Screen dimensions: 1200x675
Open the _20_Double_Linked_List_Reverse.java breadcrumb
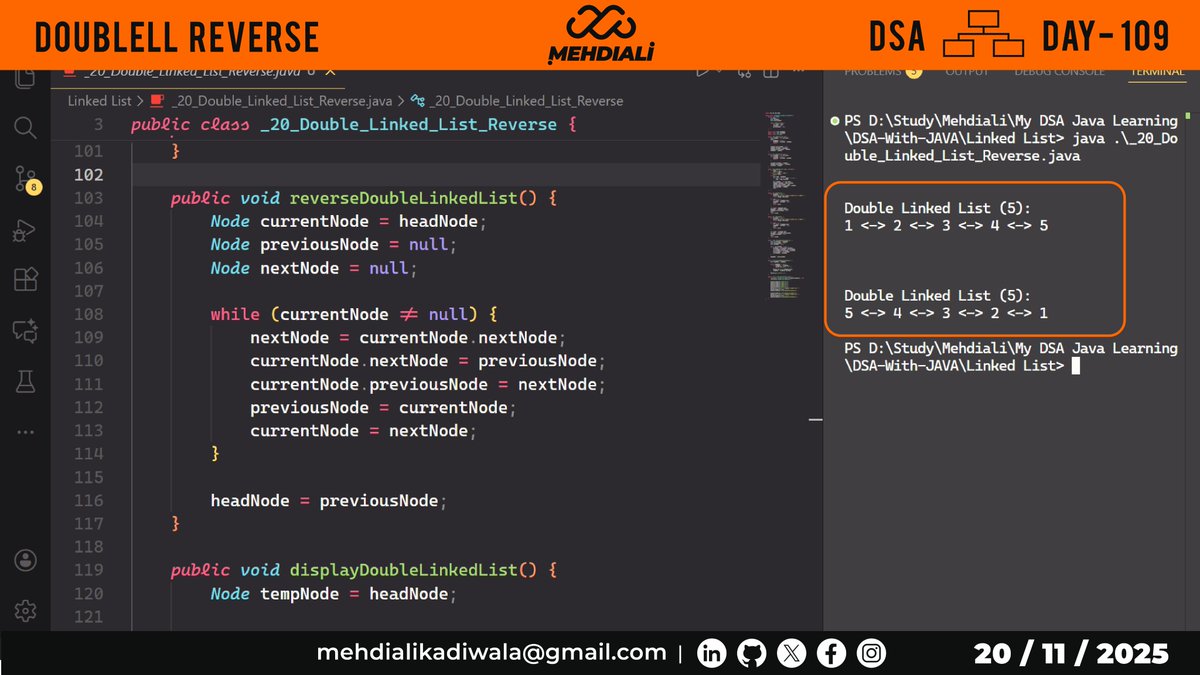(x=282, y=101)
